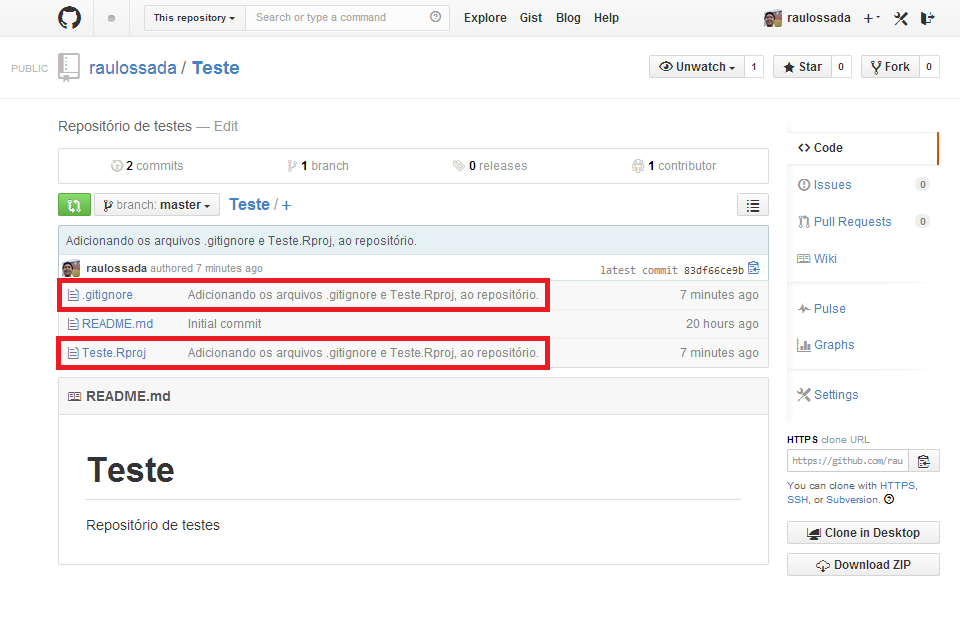Open the Help page

[606, 18]
